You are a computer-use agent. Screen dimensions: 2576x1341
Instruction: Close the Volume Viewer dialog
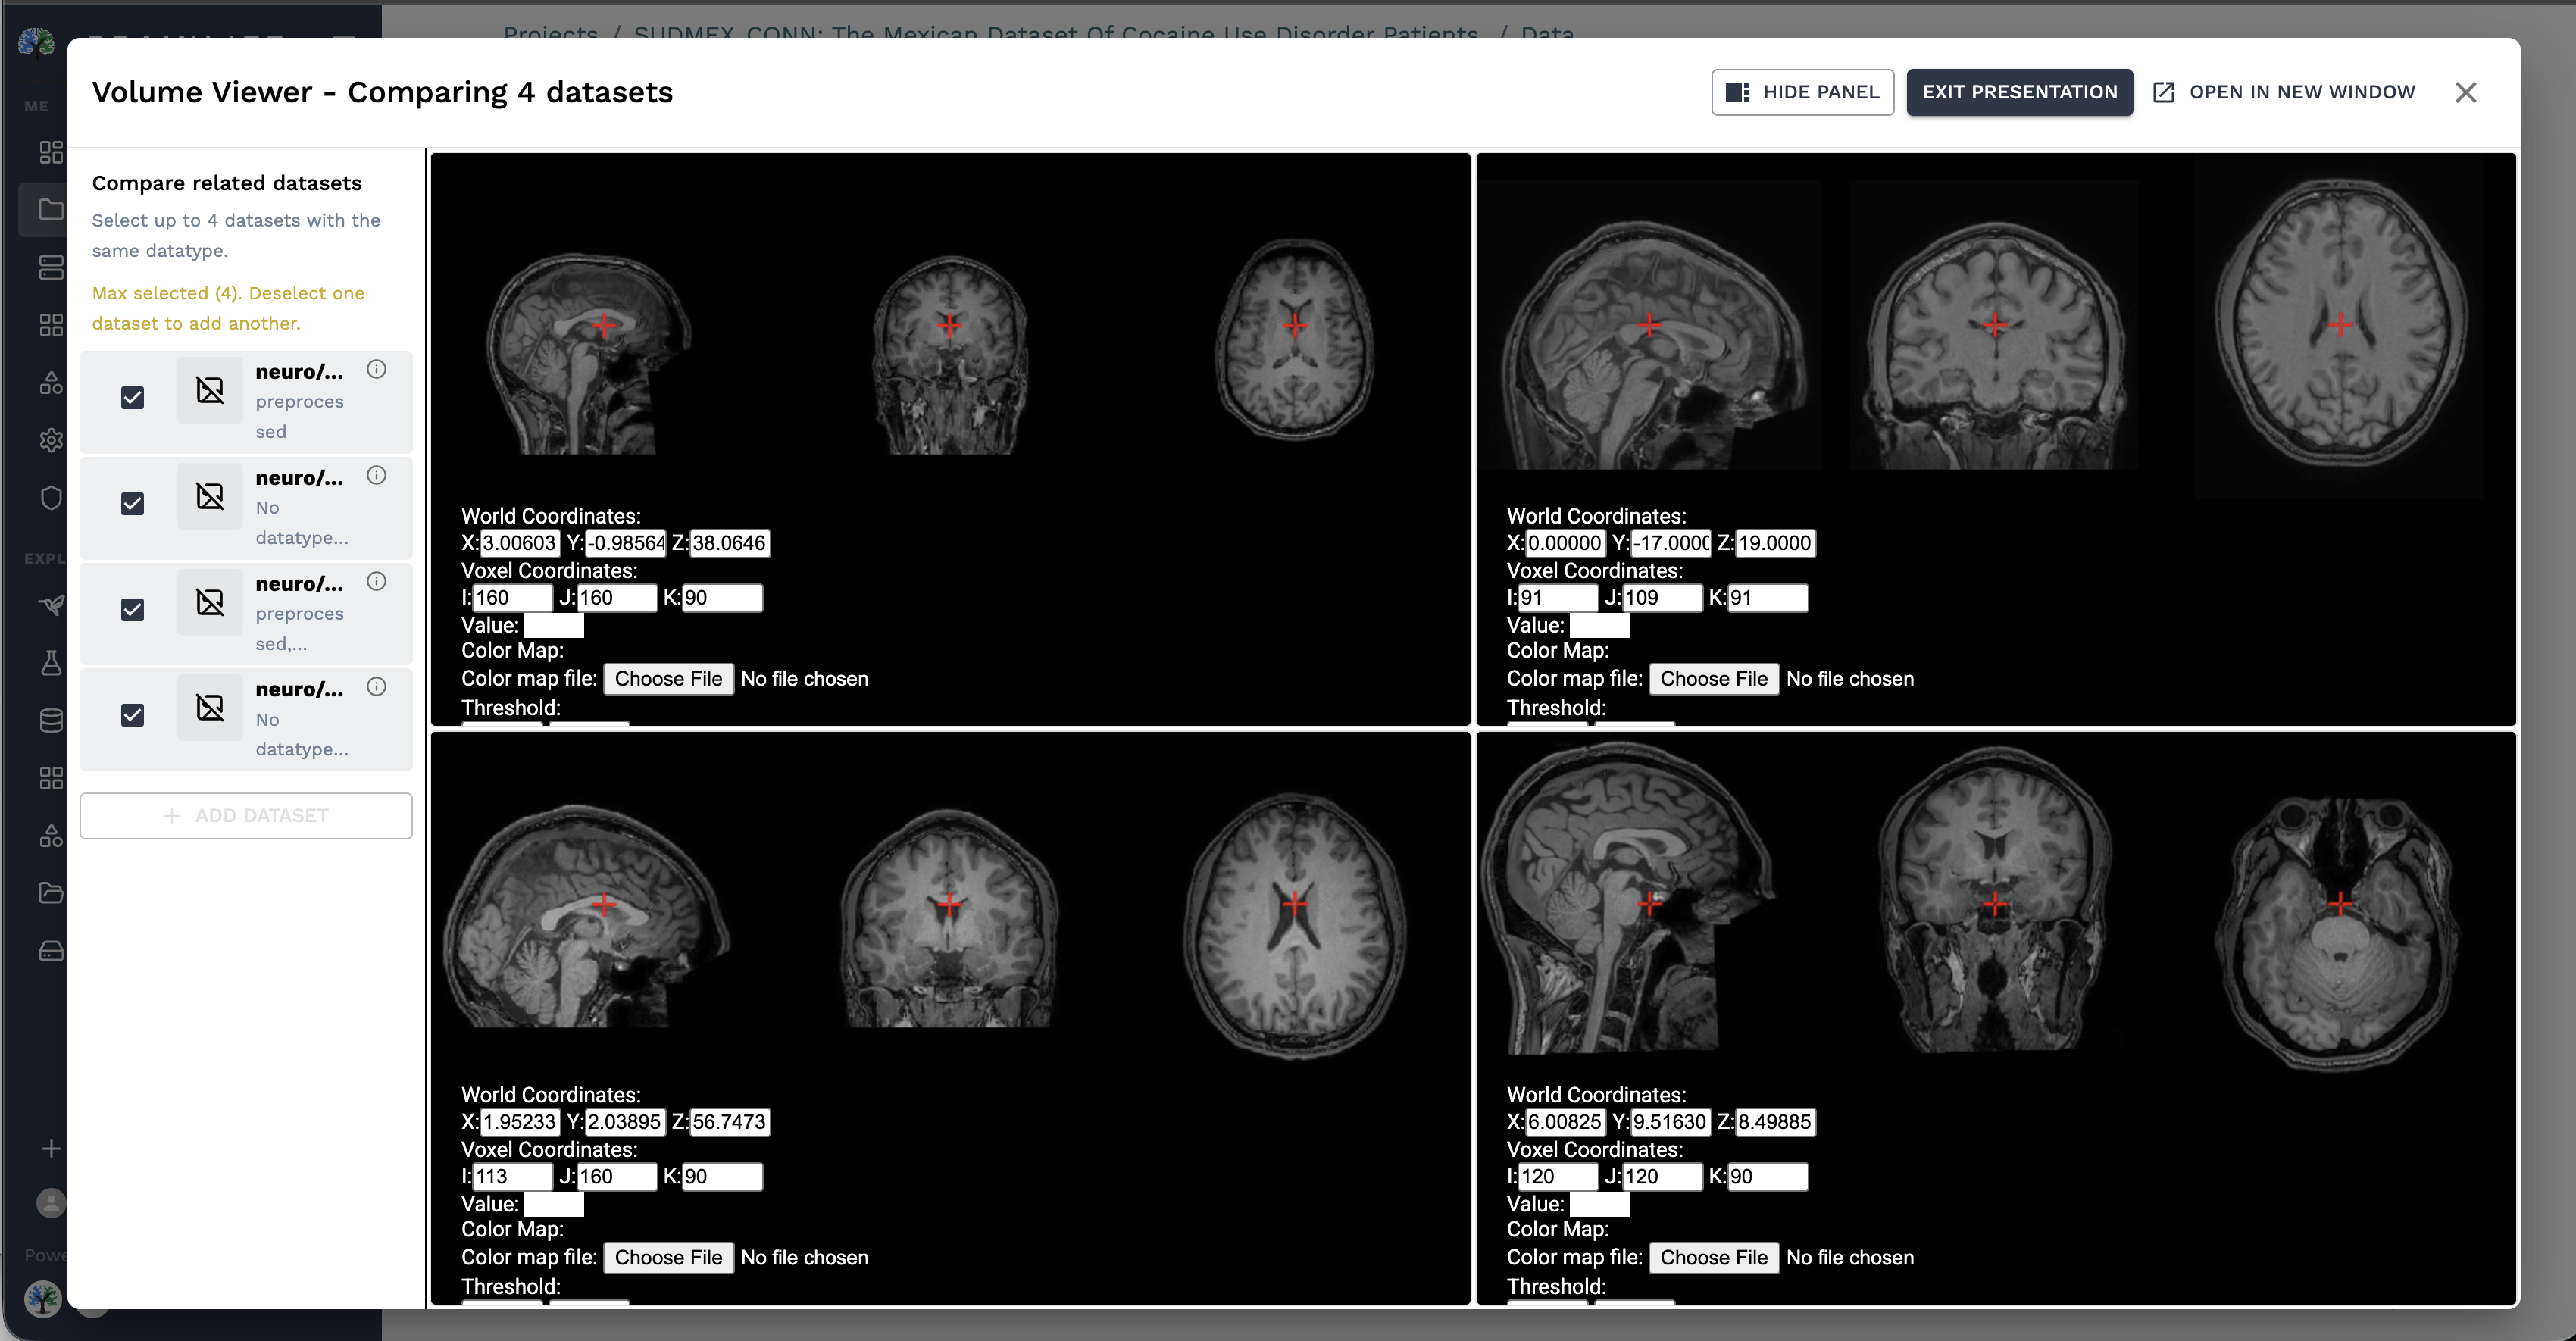click(x=2465, y=92)
